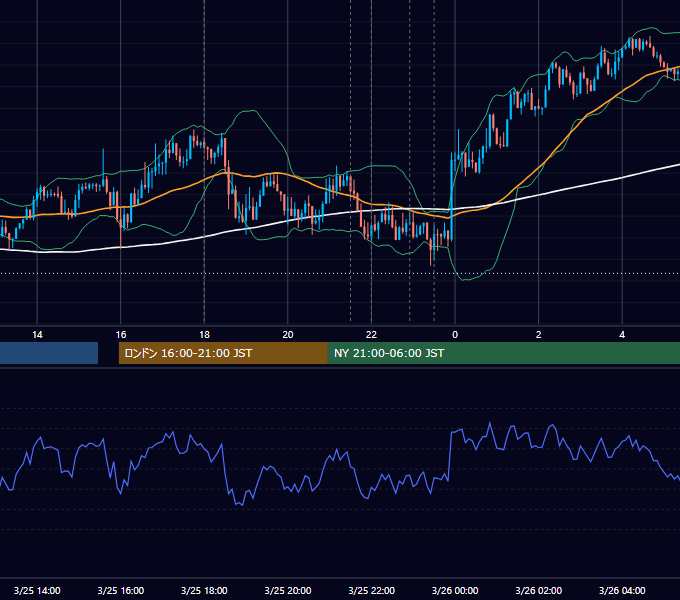
Task: Click the hour label 2 under the price chart
Action: click(x=539, y=335)
